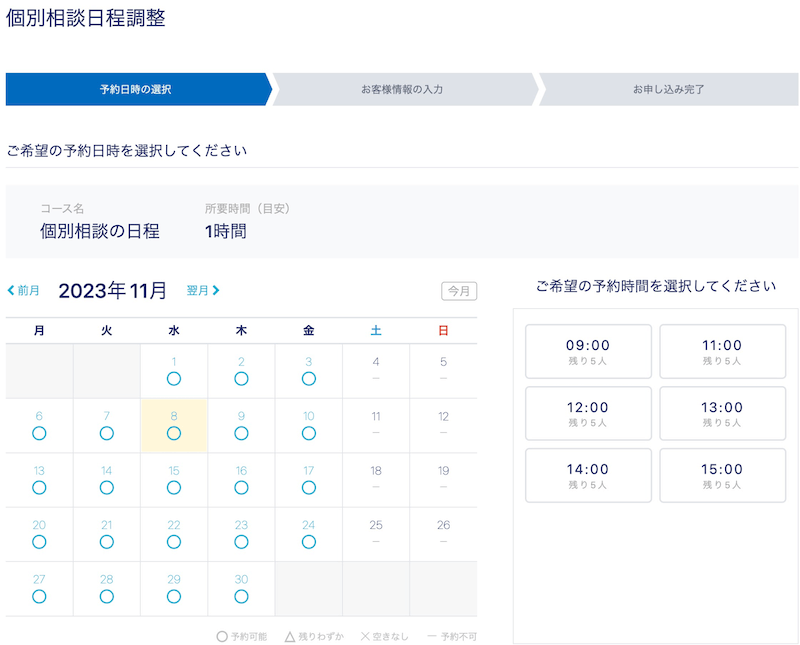This screenshot has width=800, height=645.
Task: Select the 14:00 time slot
Action: tap(588, 475)
